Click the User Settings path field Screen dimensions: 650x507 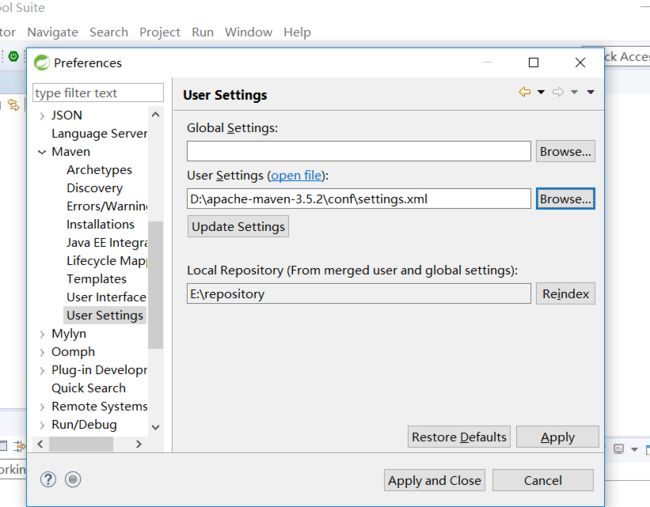coord(359,199)
